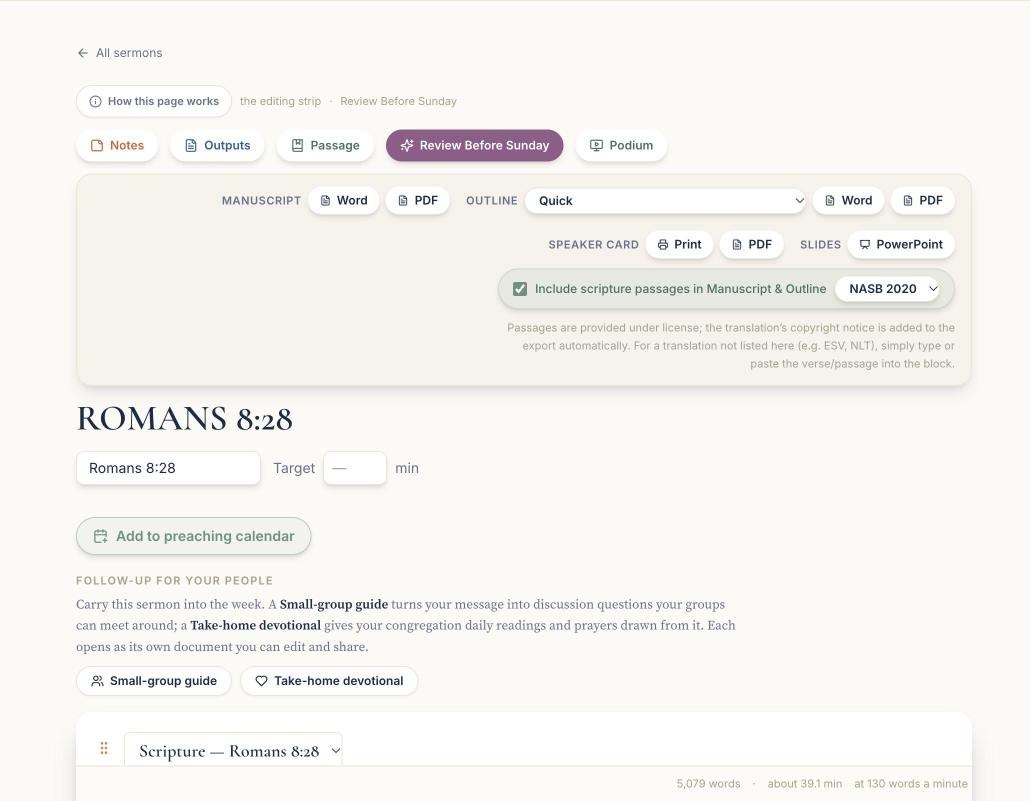This screenshot has height=801, width=1030.
Task: Open the Notes tab
Action: [117, 145]
